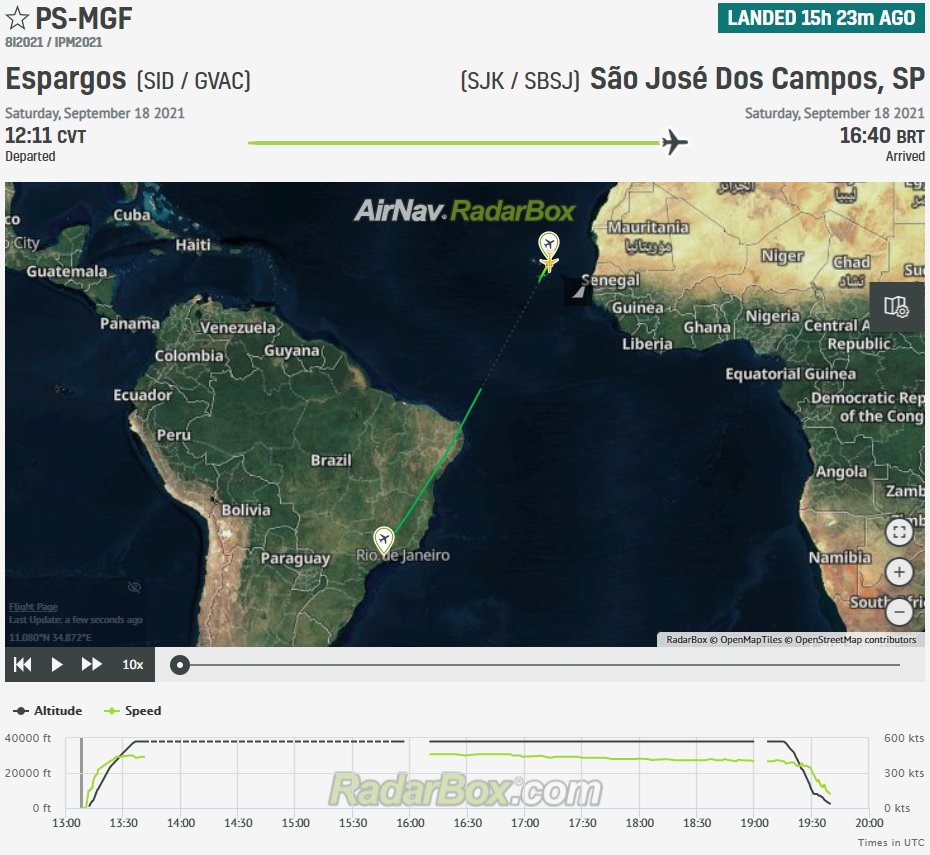Click the São José Dos Campos arrival marker
Image resolution: width=930 pixels, height=855 pixels.
point(384,540)
